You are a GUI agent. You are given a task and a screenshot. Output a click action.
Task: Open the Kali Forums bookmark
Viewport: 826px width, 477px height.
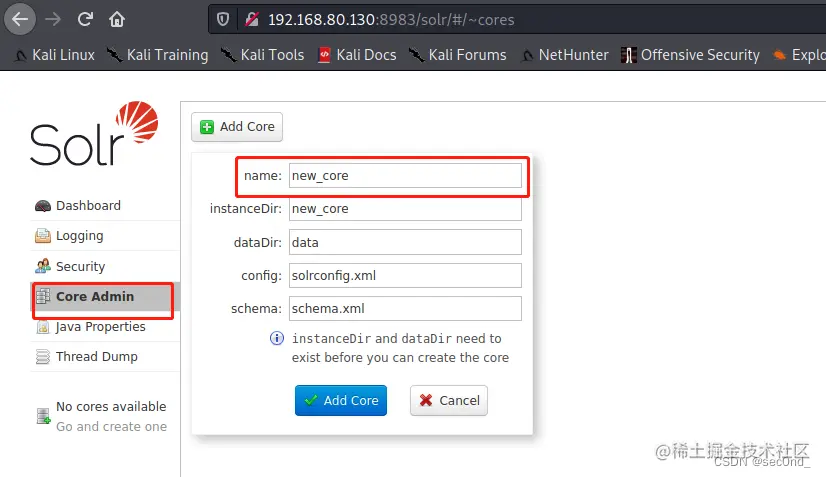click(x=458, y=55)
